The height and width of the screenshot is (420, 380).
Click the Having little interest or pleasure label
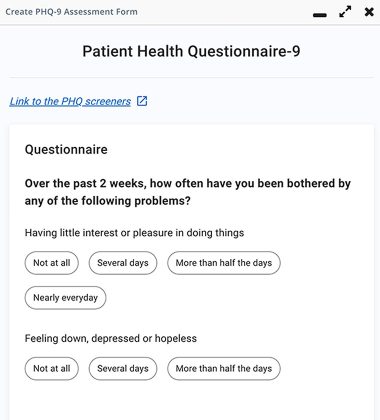pyautogui.click(x=134, y=233)
